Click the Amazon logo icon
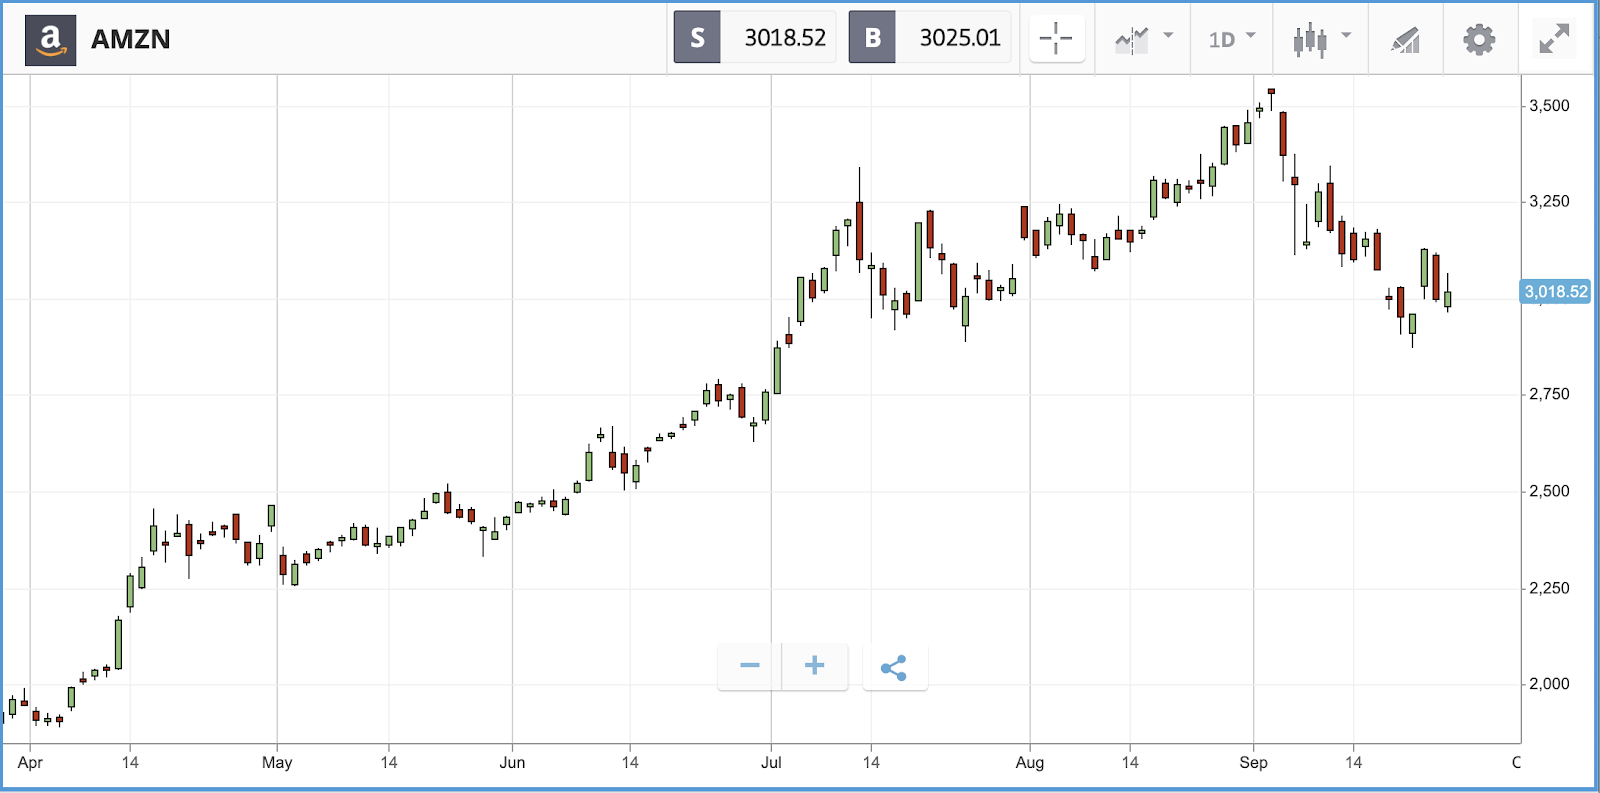 pos(50,39)
